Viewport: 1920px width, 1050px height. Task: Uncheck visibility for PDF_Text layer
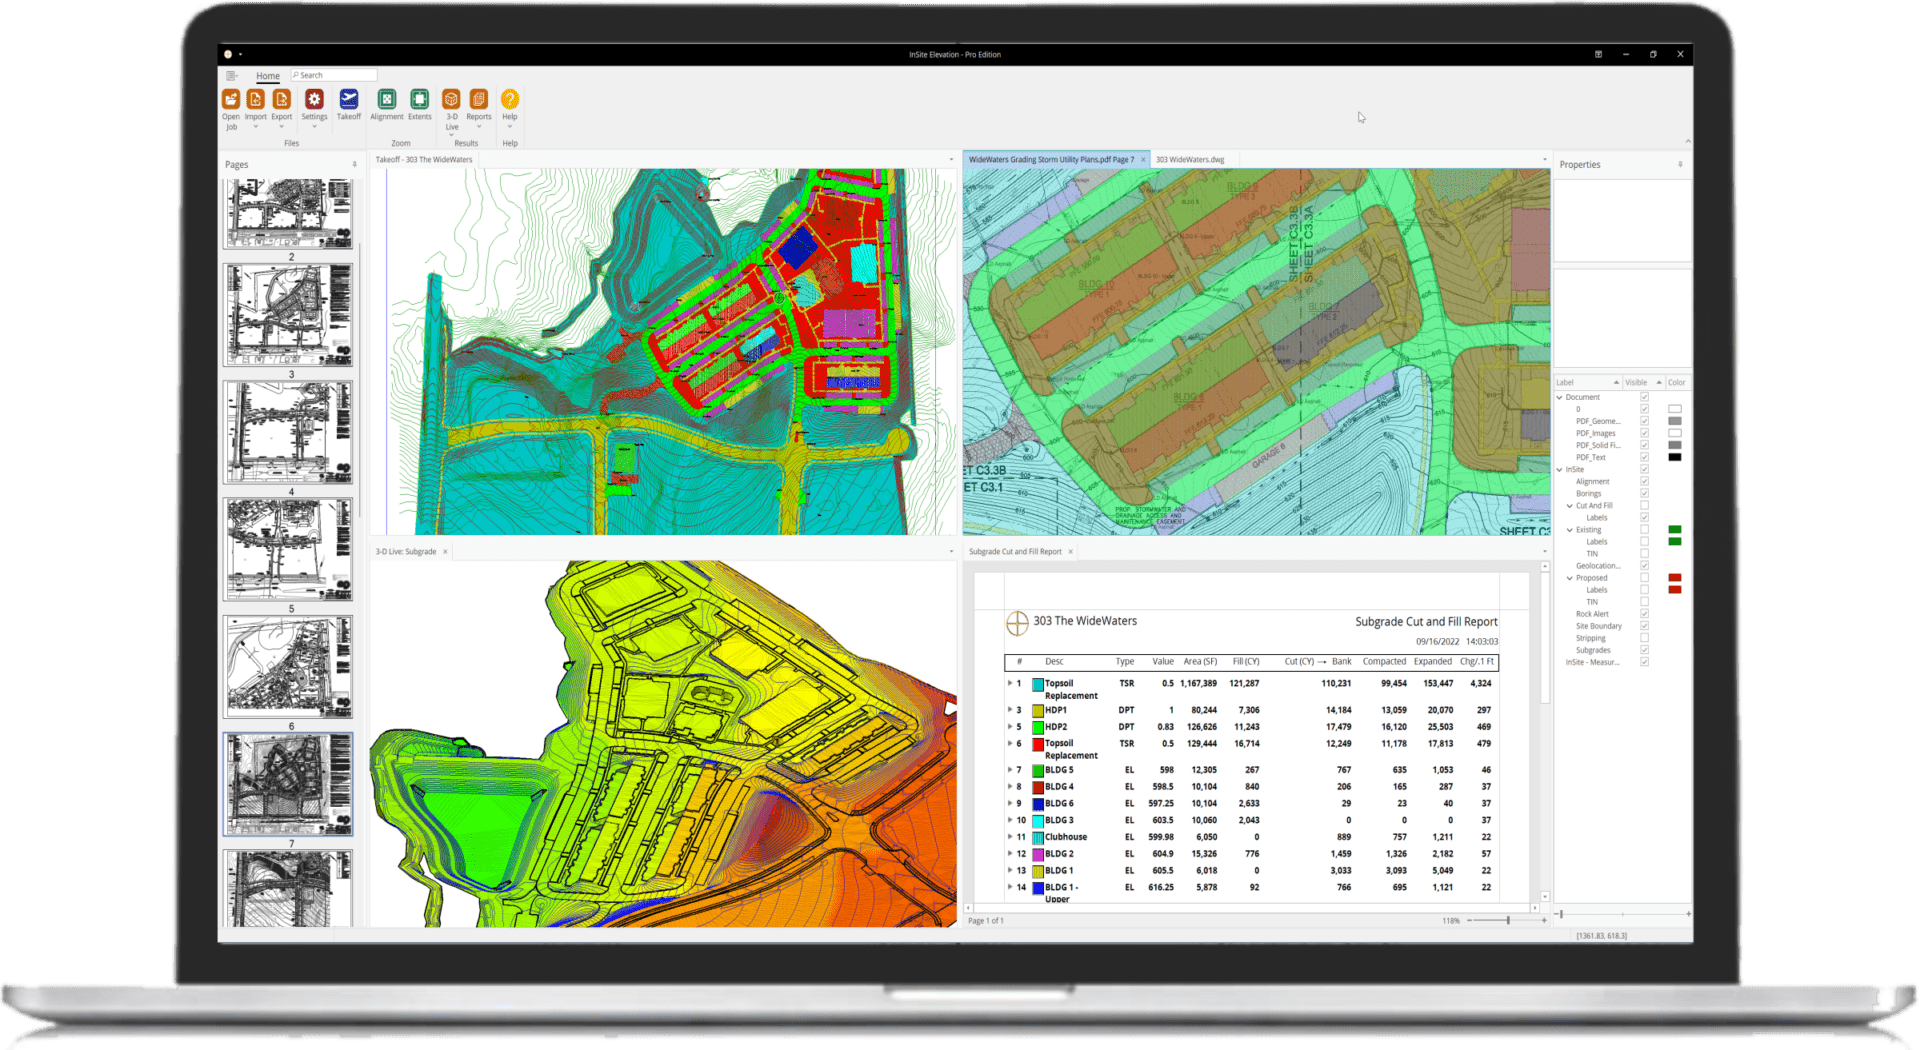pos(1644,457)
